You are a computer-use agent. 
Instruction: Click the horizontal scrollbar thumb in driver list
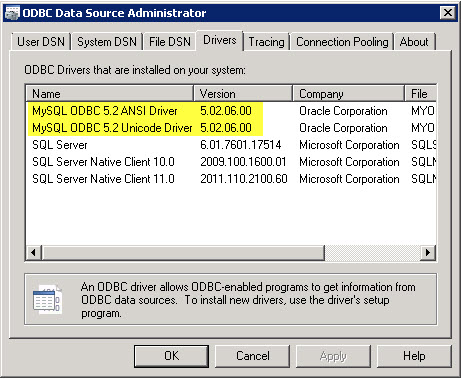point(183,252)
